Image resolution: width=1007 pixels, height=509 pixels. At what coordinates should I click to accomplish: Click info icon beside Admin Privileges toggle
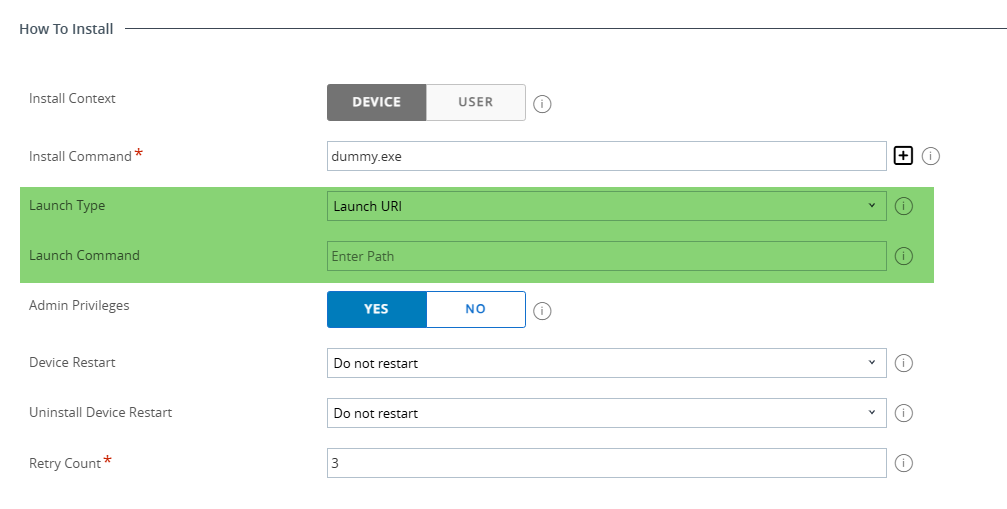543,311
